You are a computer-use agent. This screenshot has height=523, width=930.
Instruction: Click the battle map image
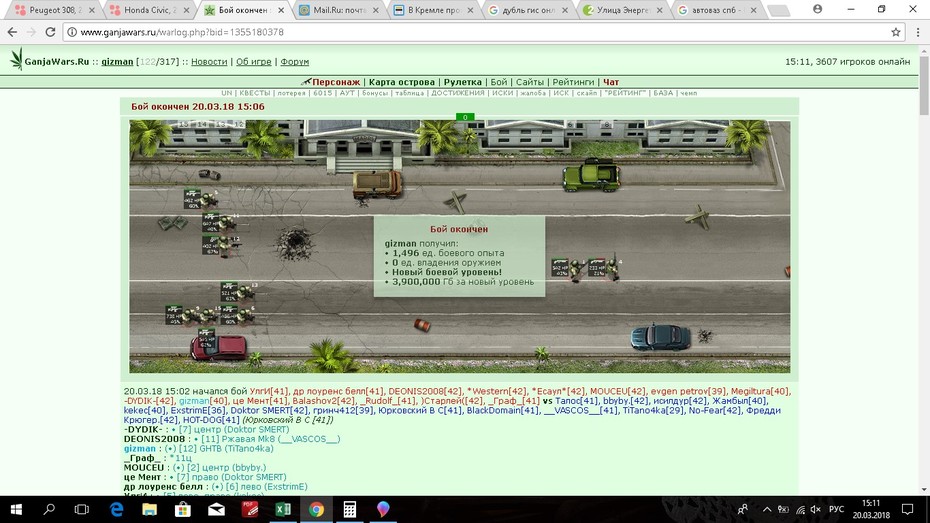(x=460, y=247)
